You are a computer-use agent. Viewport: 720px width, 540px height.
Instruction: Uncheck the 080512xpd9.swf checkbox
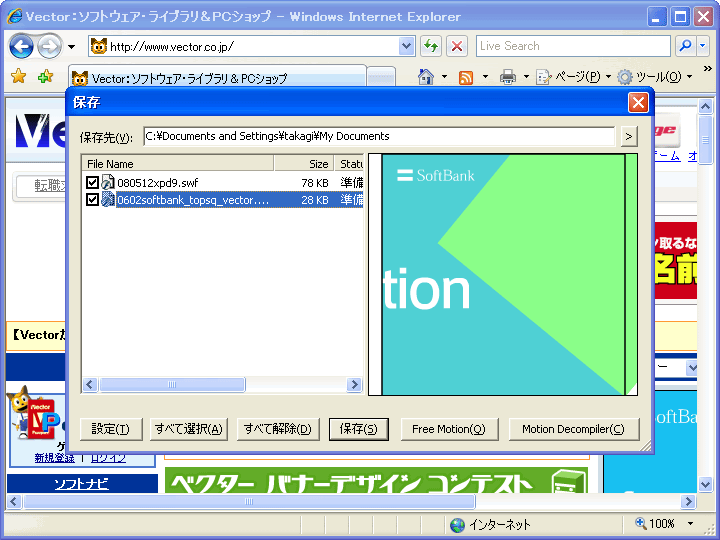click(92, 183)
